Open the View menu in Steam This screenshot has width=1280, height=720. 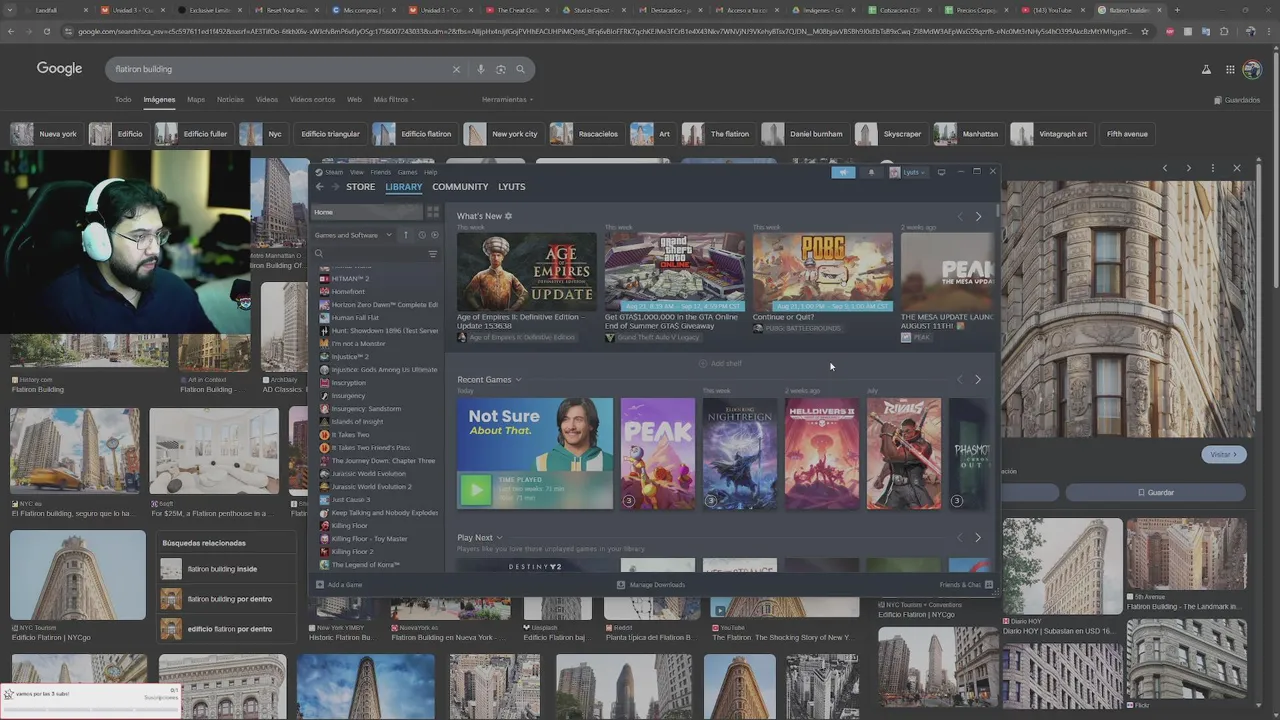pos(356,172)
